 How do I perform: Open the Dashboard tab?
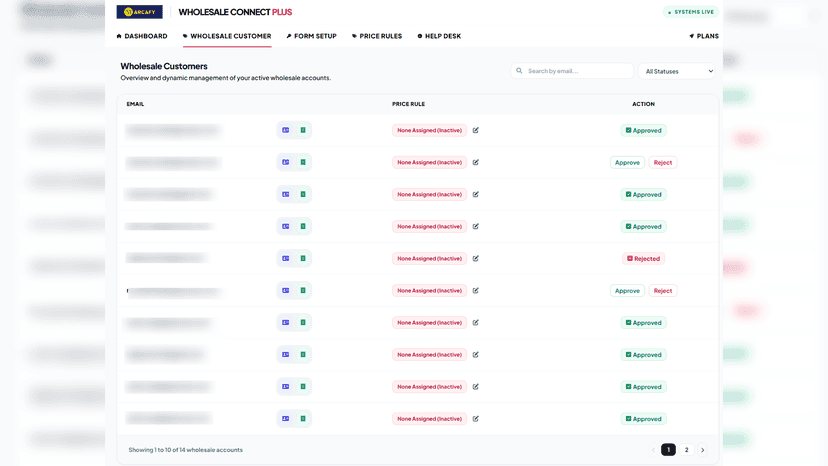(x=142, y=36)
